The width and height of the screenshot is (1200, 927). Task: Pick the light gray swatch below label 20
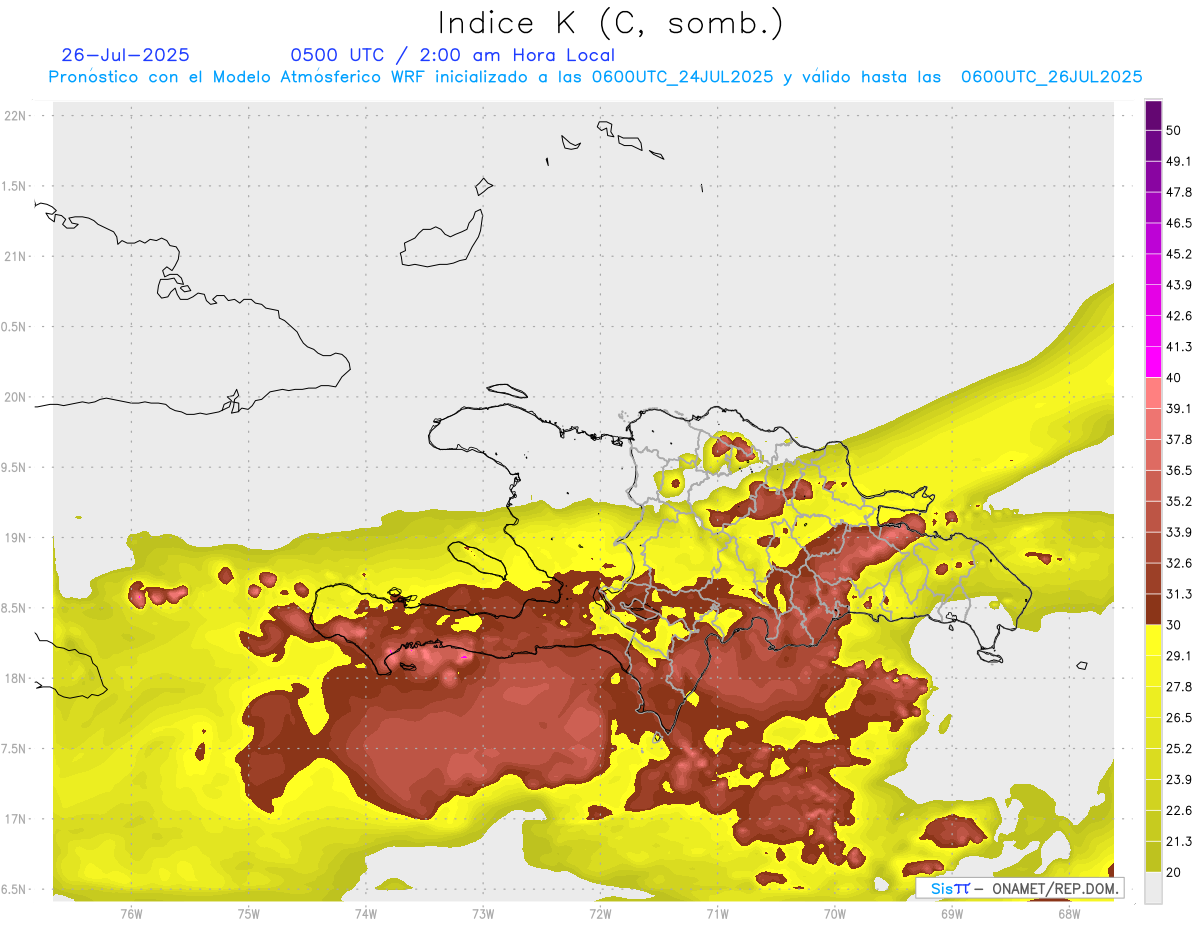click(x=1154, y=887)
